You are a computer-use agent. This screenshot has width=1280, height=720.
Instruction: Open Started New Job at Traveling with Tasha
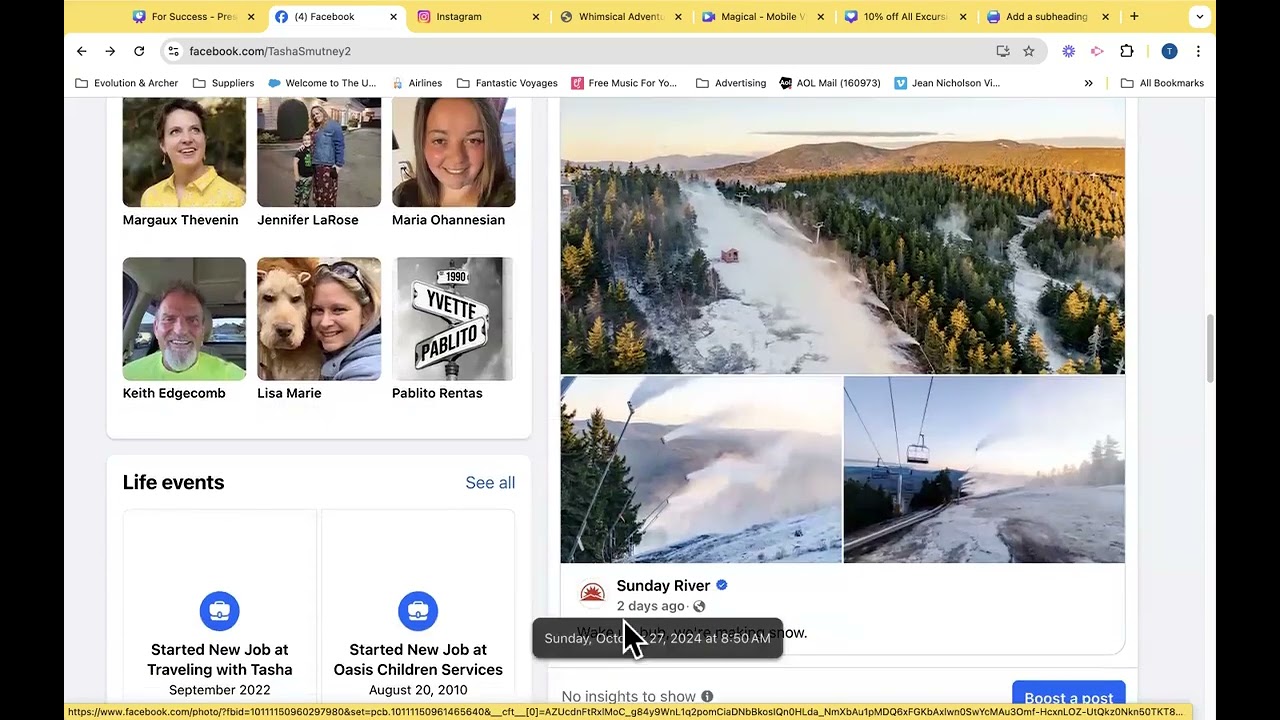pos(219,660)
